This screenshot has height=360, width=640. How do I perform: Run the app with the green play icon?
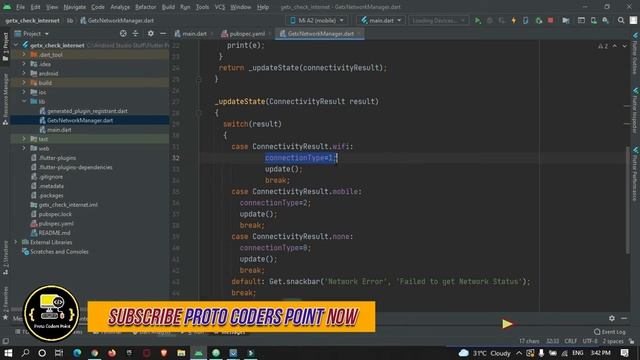[x=477, y=20]
